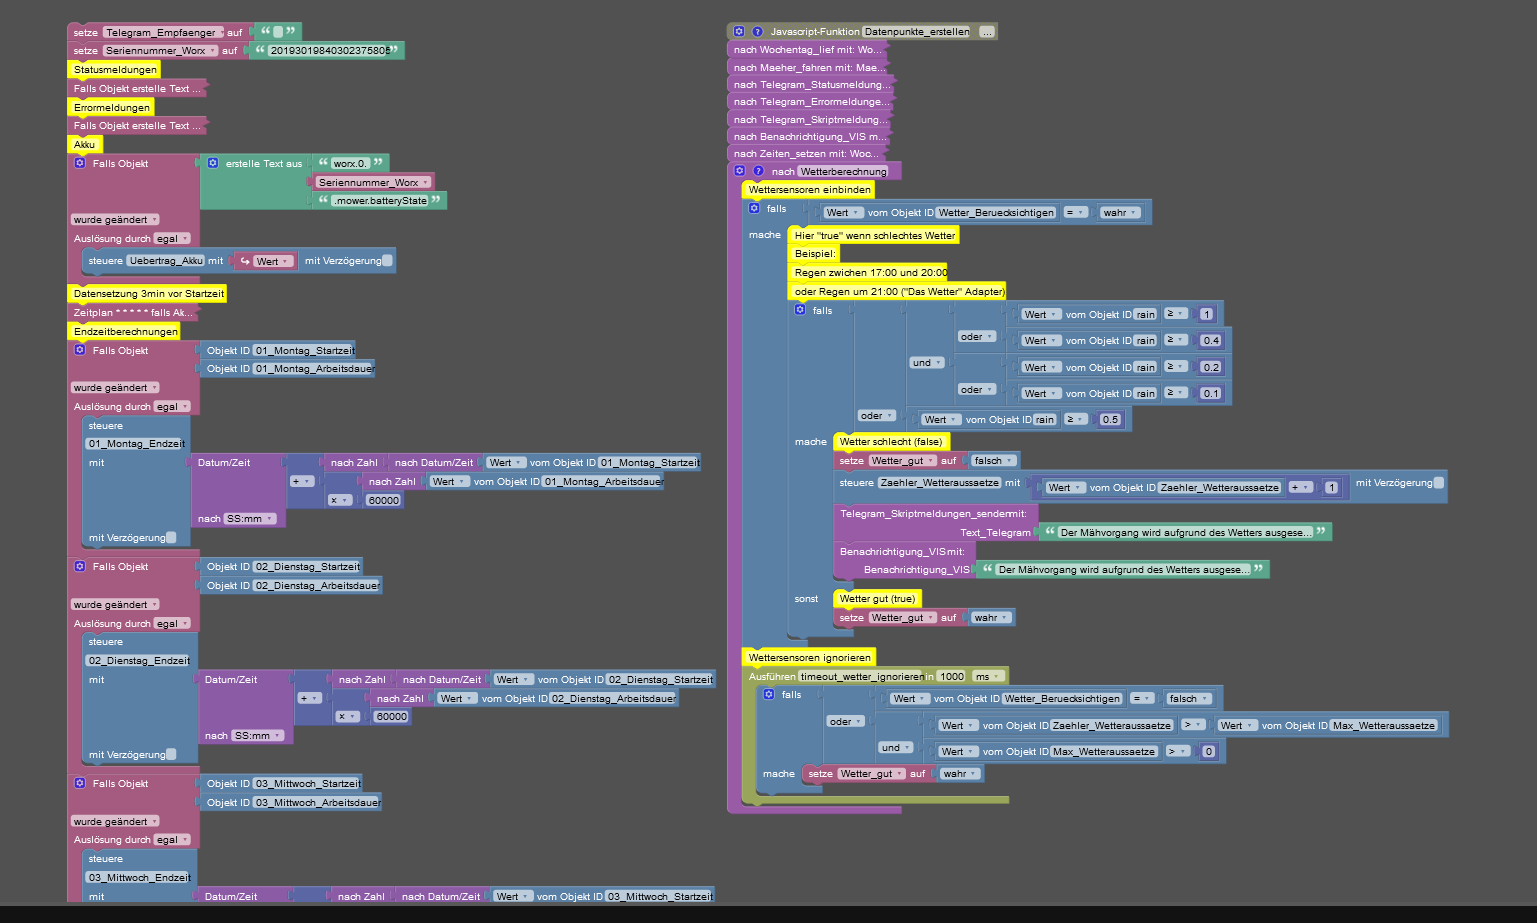Select collapsed 'Zeitplan * * * * * falls Ak...' block
Screen dimensions: 1537x923
134,313
